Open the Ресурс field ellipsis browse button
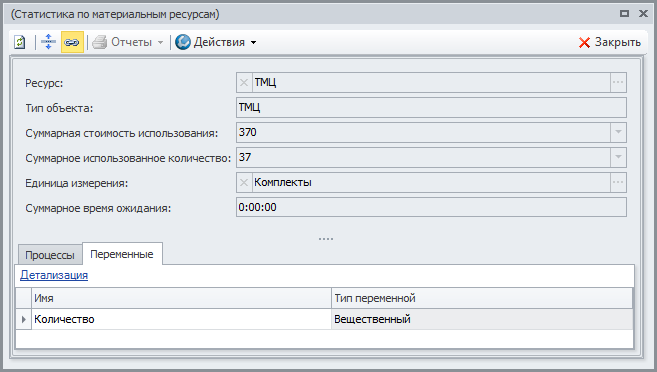This screenshot has width=657, height=372. pos(618,83)
